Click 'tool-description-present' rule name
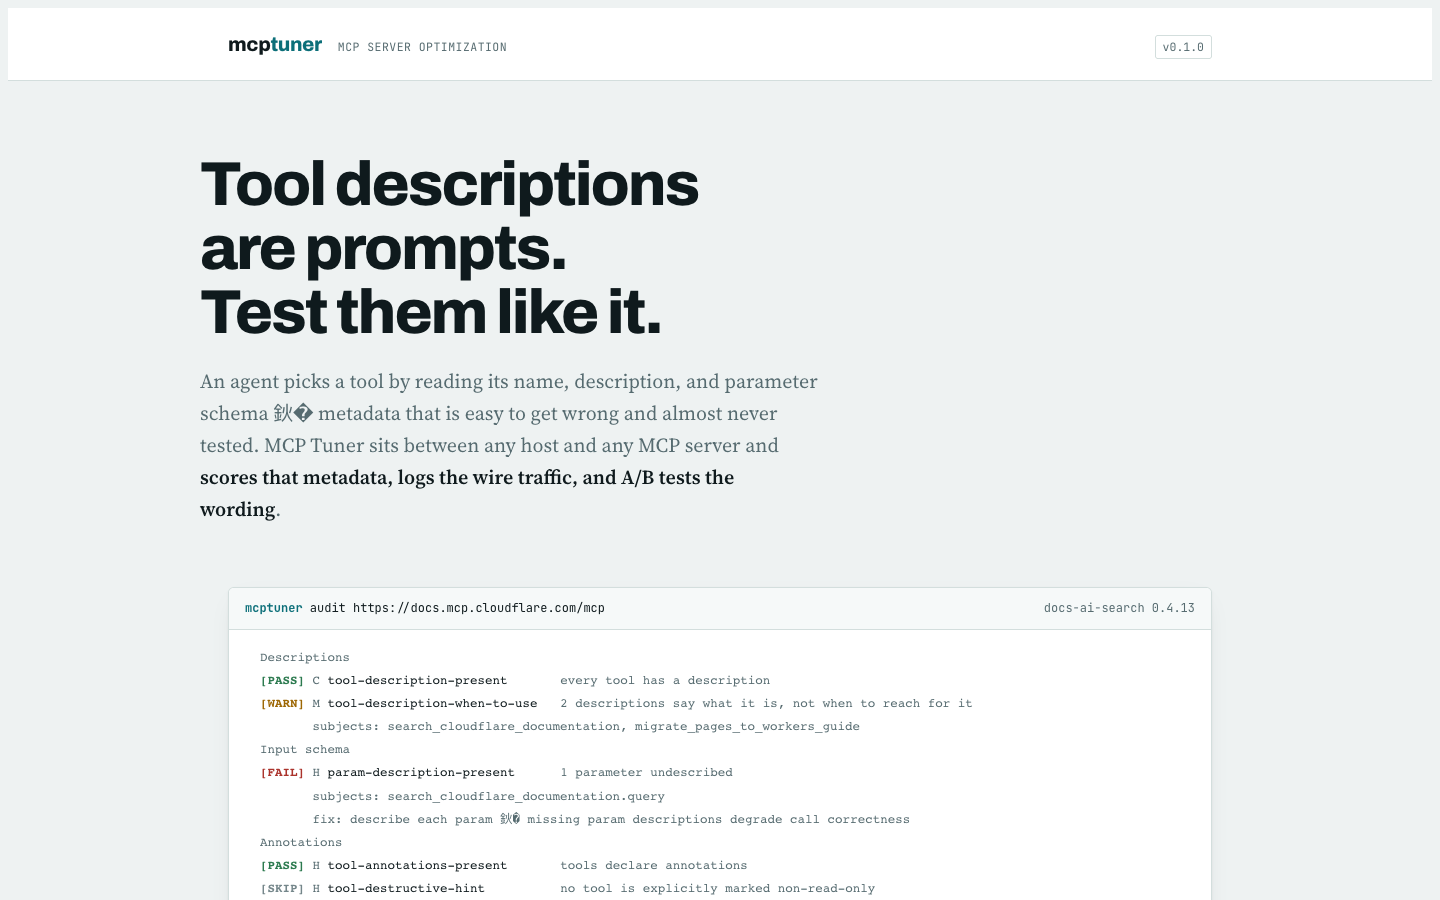 pyautogui.click(x=417, y=680)
